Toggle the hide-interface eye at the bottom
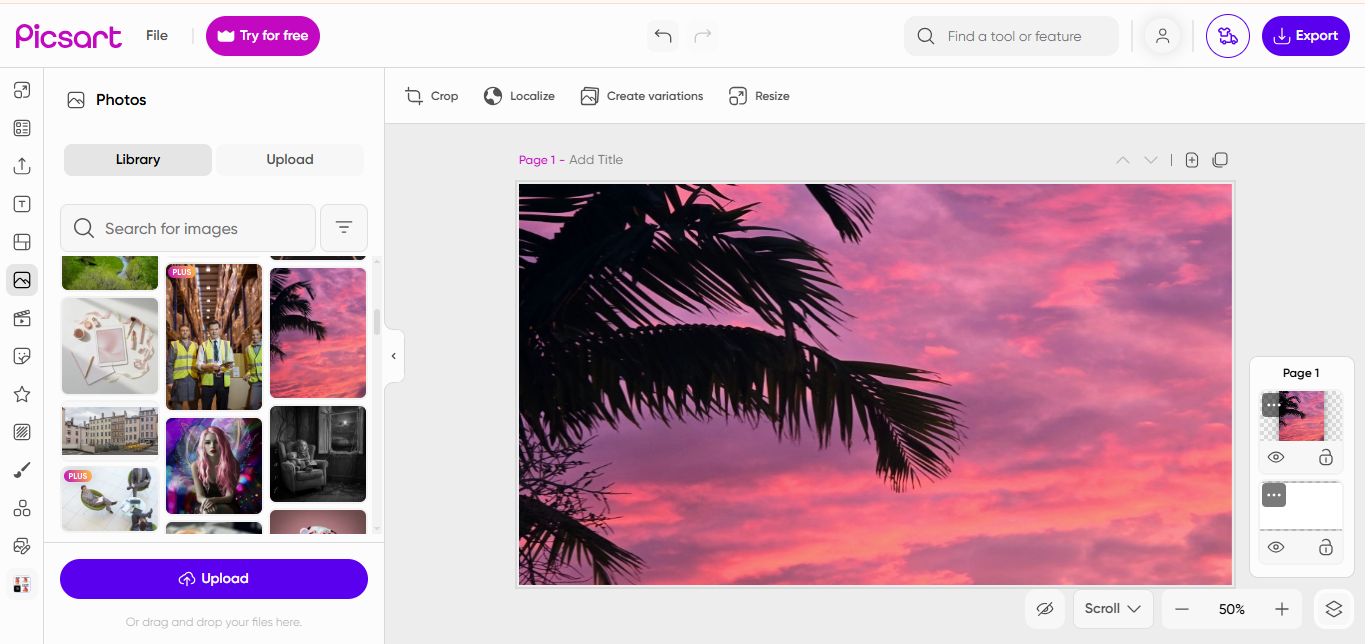Viewport: 1365px width, 644px height. point(1045,608)
